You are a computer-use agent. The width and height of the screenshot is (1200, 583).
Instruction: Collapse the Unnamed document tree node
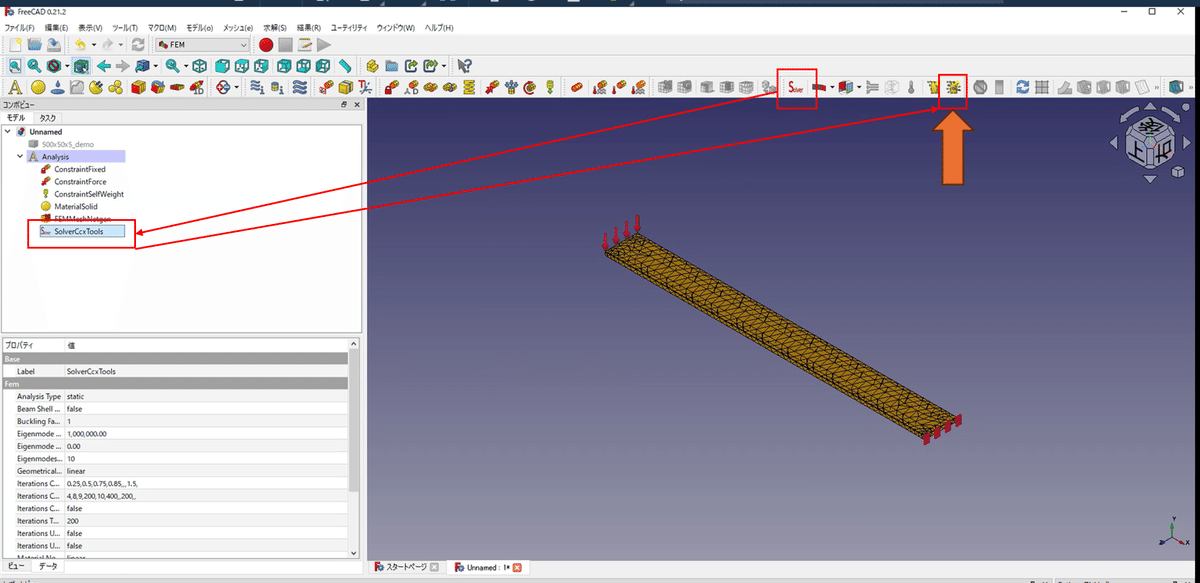click(x=8, y=132)
